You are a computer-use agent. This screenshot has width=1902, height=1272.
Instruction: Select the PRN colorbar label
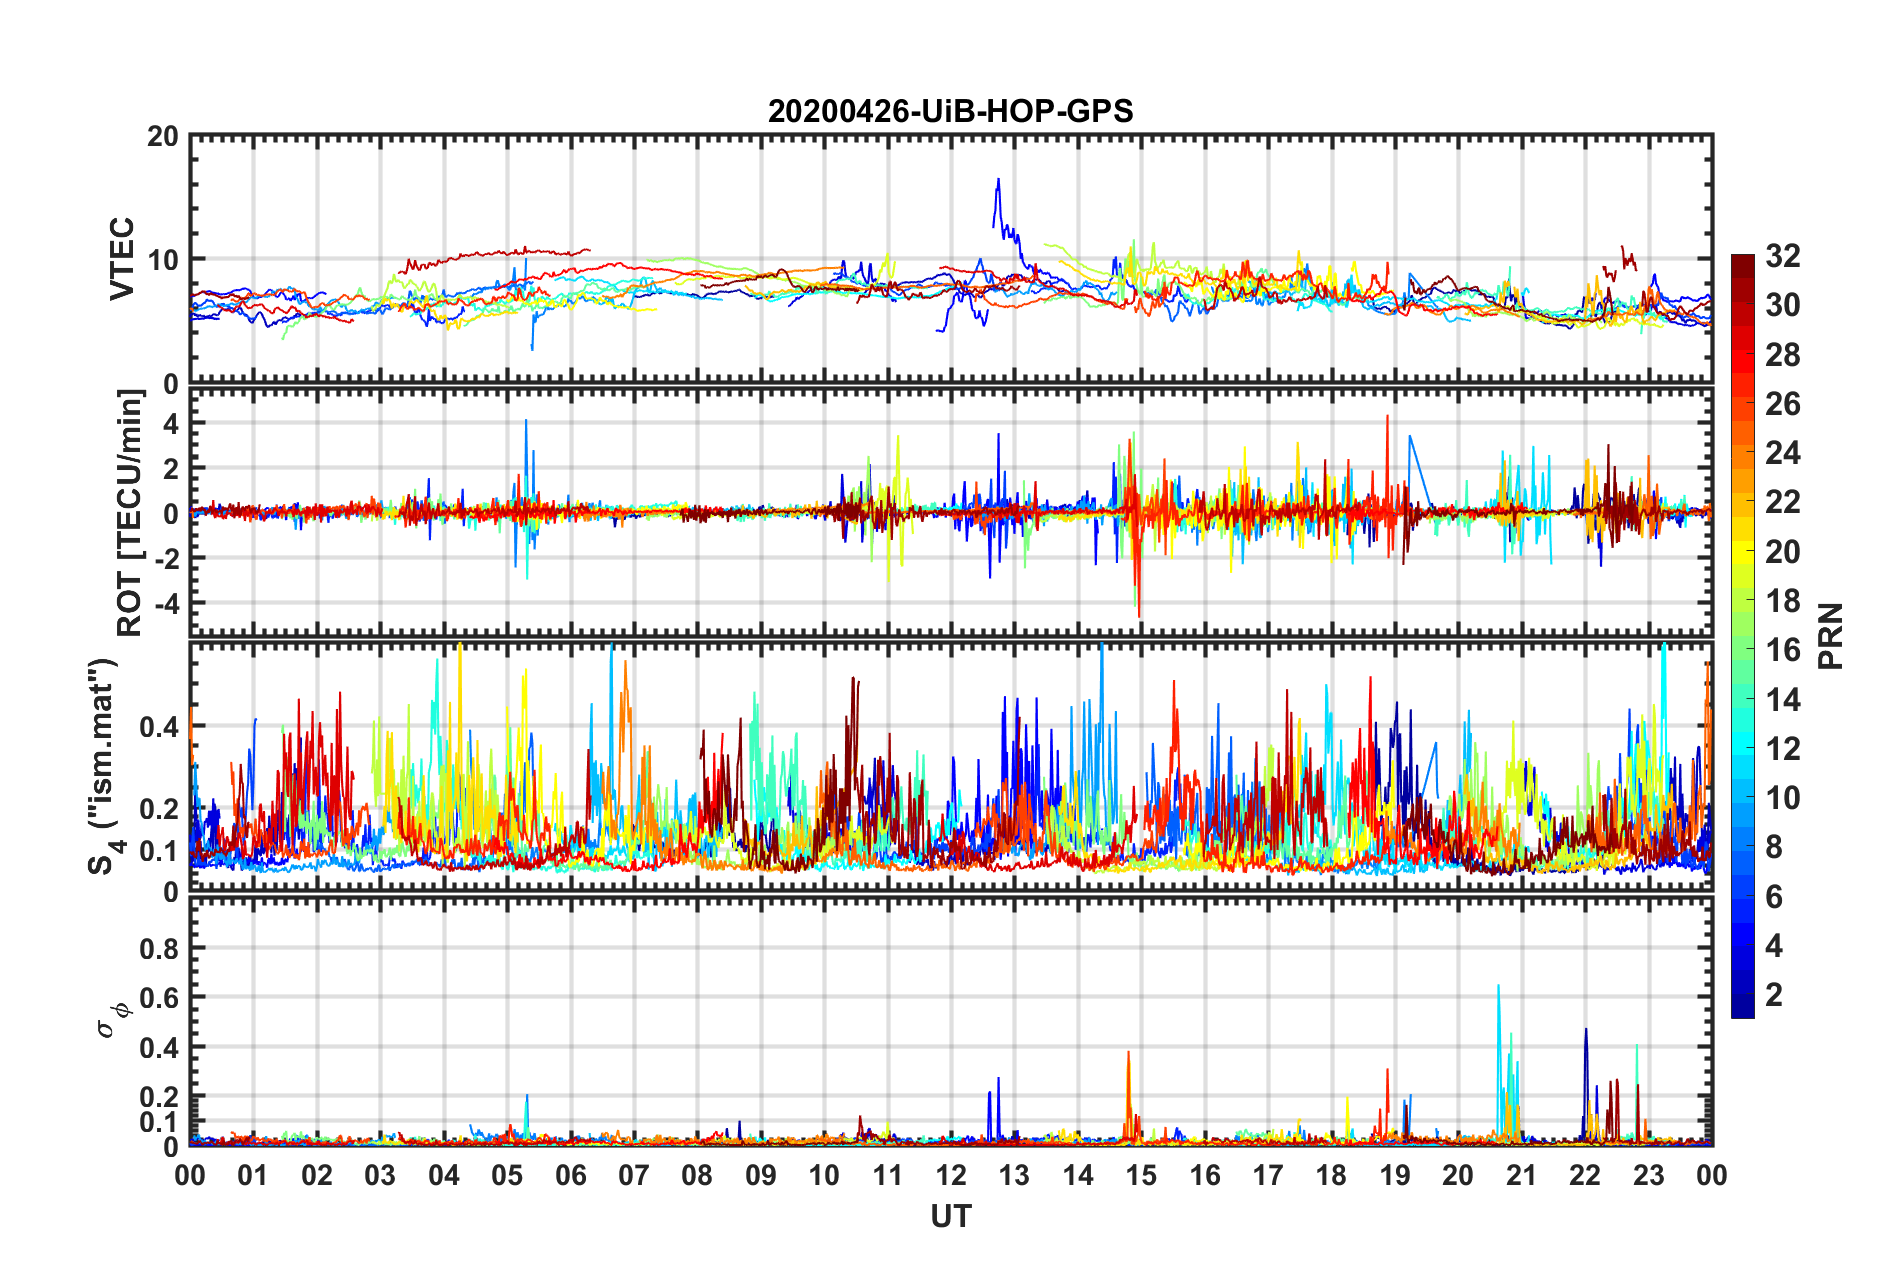(1830, 636)
